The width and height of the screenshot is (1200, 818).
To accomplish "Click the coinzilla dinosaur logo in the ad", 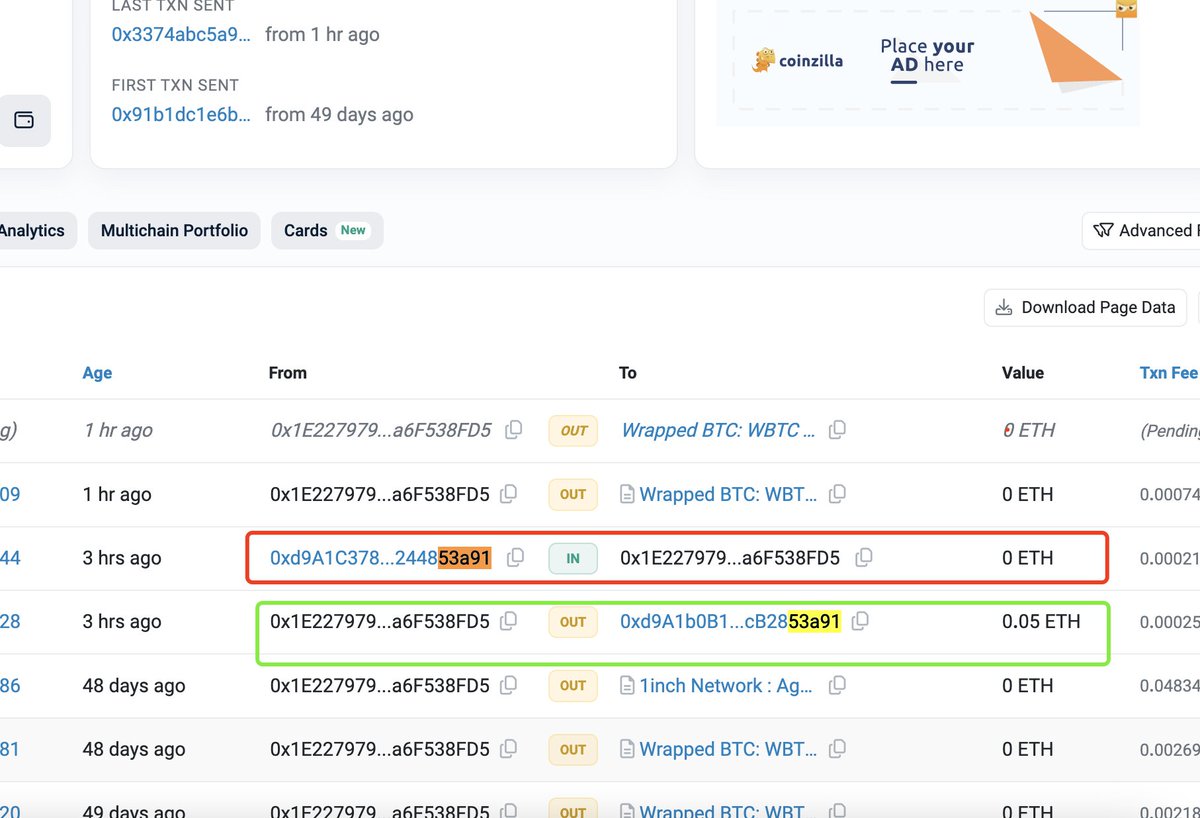I will 764,60.
